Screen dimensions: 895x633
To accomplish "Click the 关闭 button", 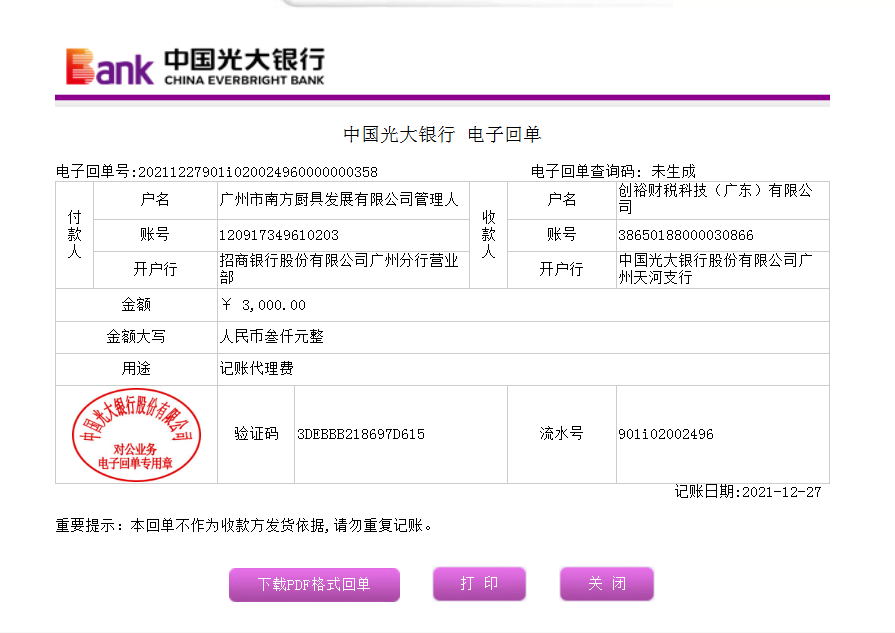I will [x=607, y=583].
